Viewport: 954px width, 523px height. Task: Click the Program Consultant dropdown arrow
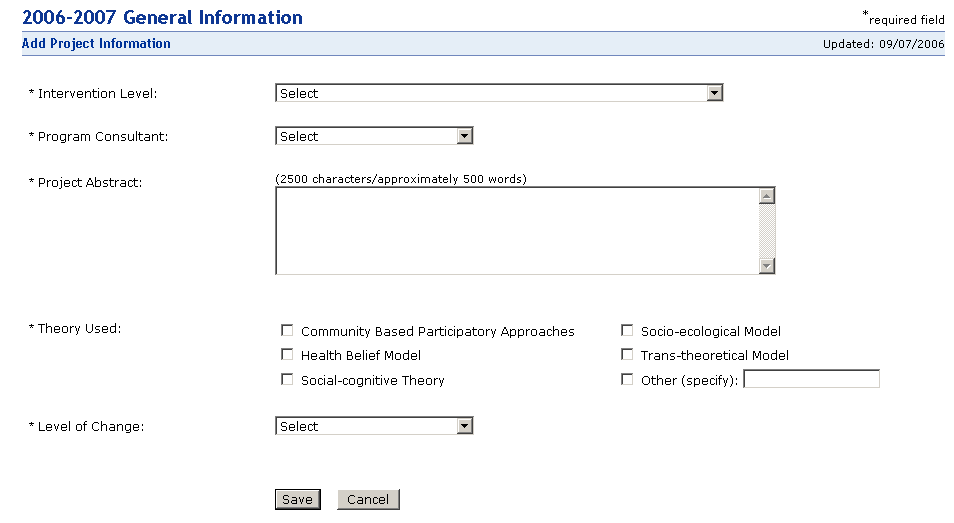[464, 136]
